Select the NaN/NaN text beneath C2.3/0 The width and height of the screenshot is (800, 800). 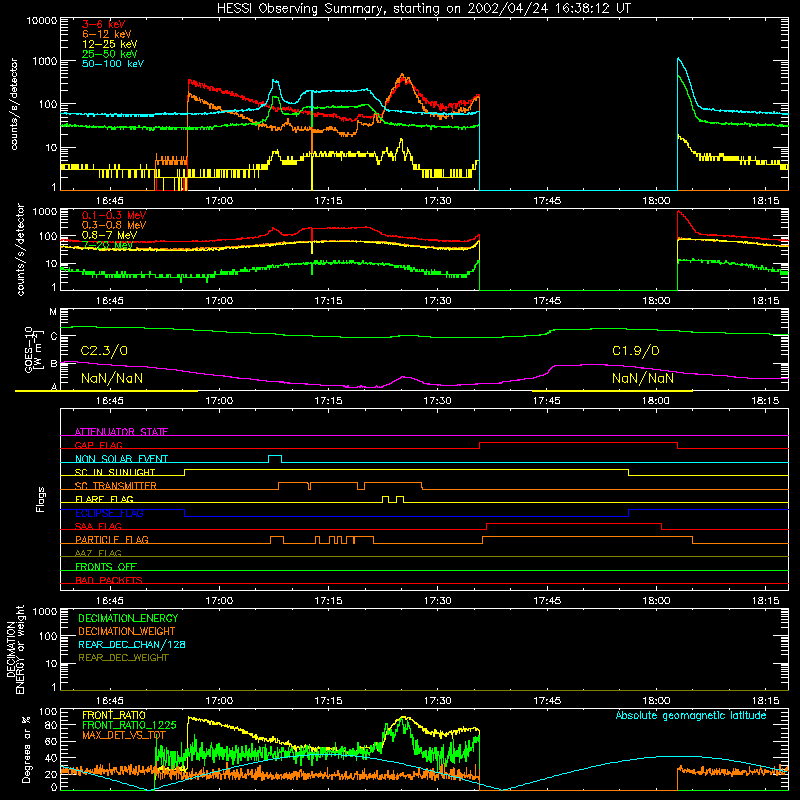click(112, 379)
